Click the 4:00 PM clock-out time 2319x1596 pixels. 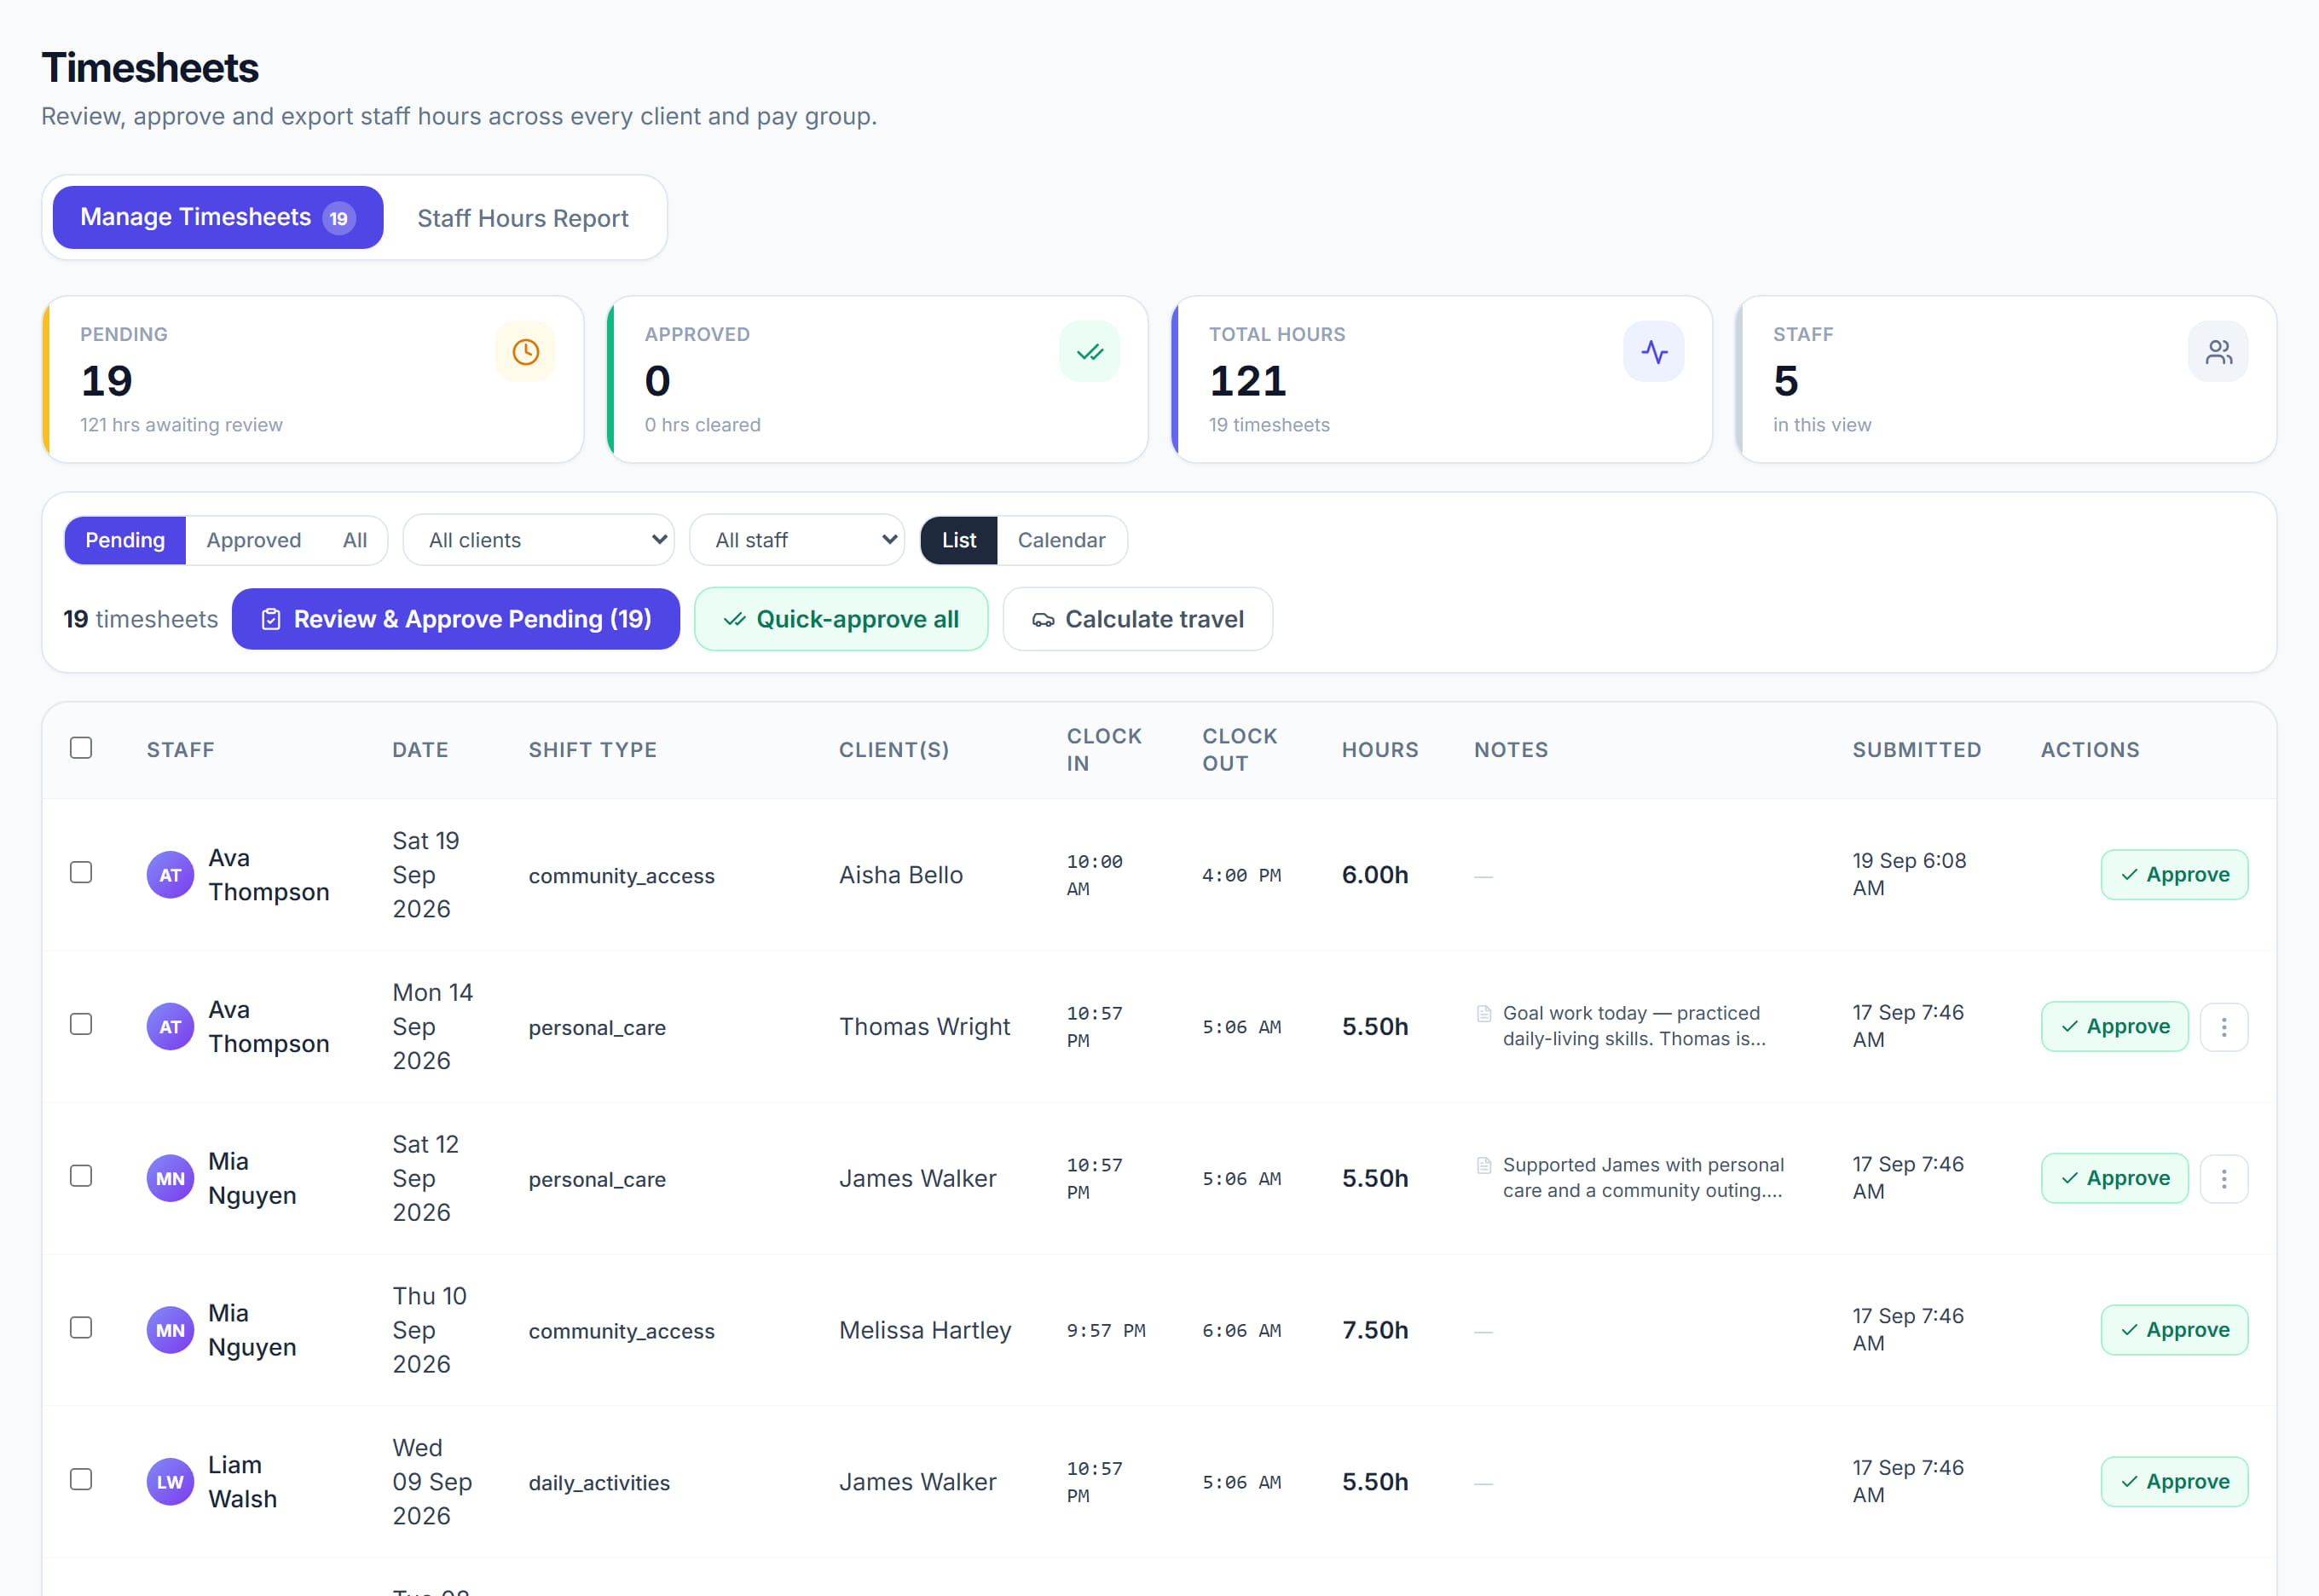point(1241,876)
